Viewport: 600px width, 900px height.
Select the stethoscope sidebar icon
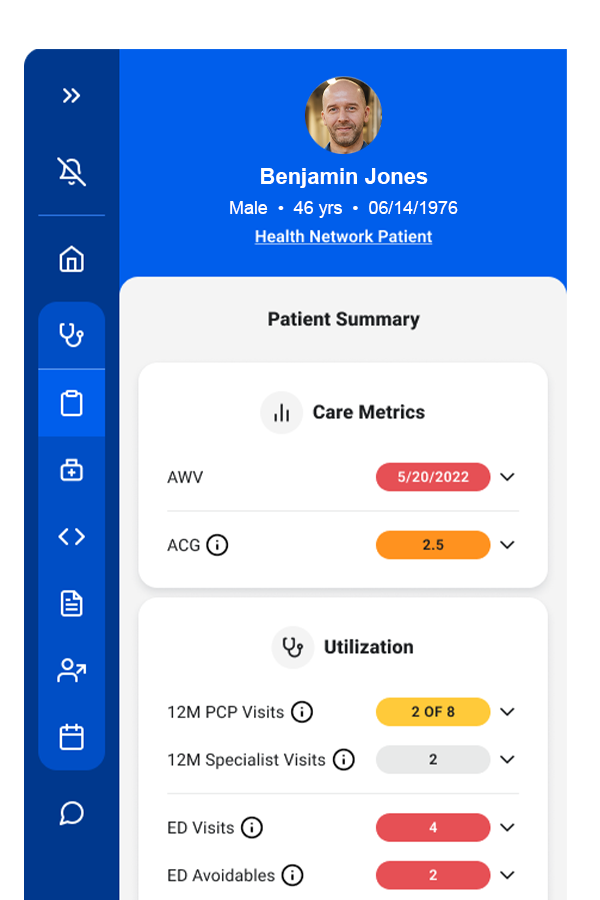click(x=71, y=335)
